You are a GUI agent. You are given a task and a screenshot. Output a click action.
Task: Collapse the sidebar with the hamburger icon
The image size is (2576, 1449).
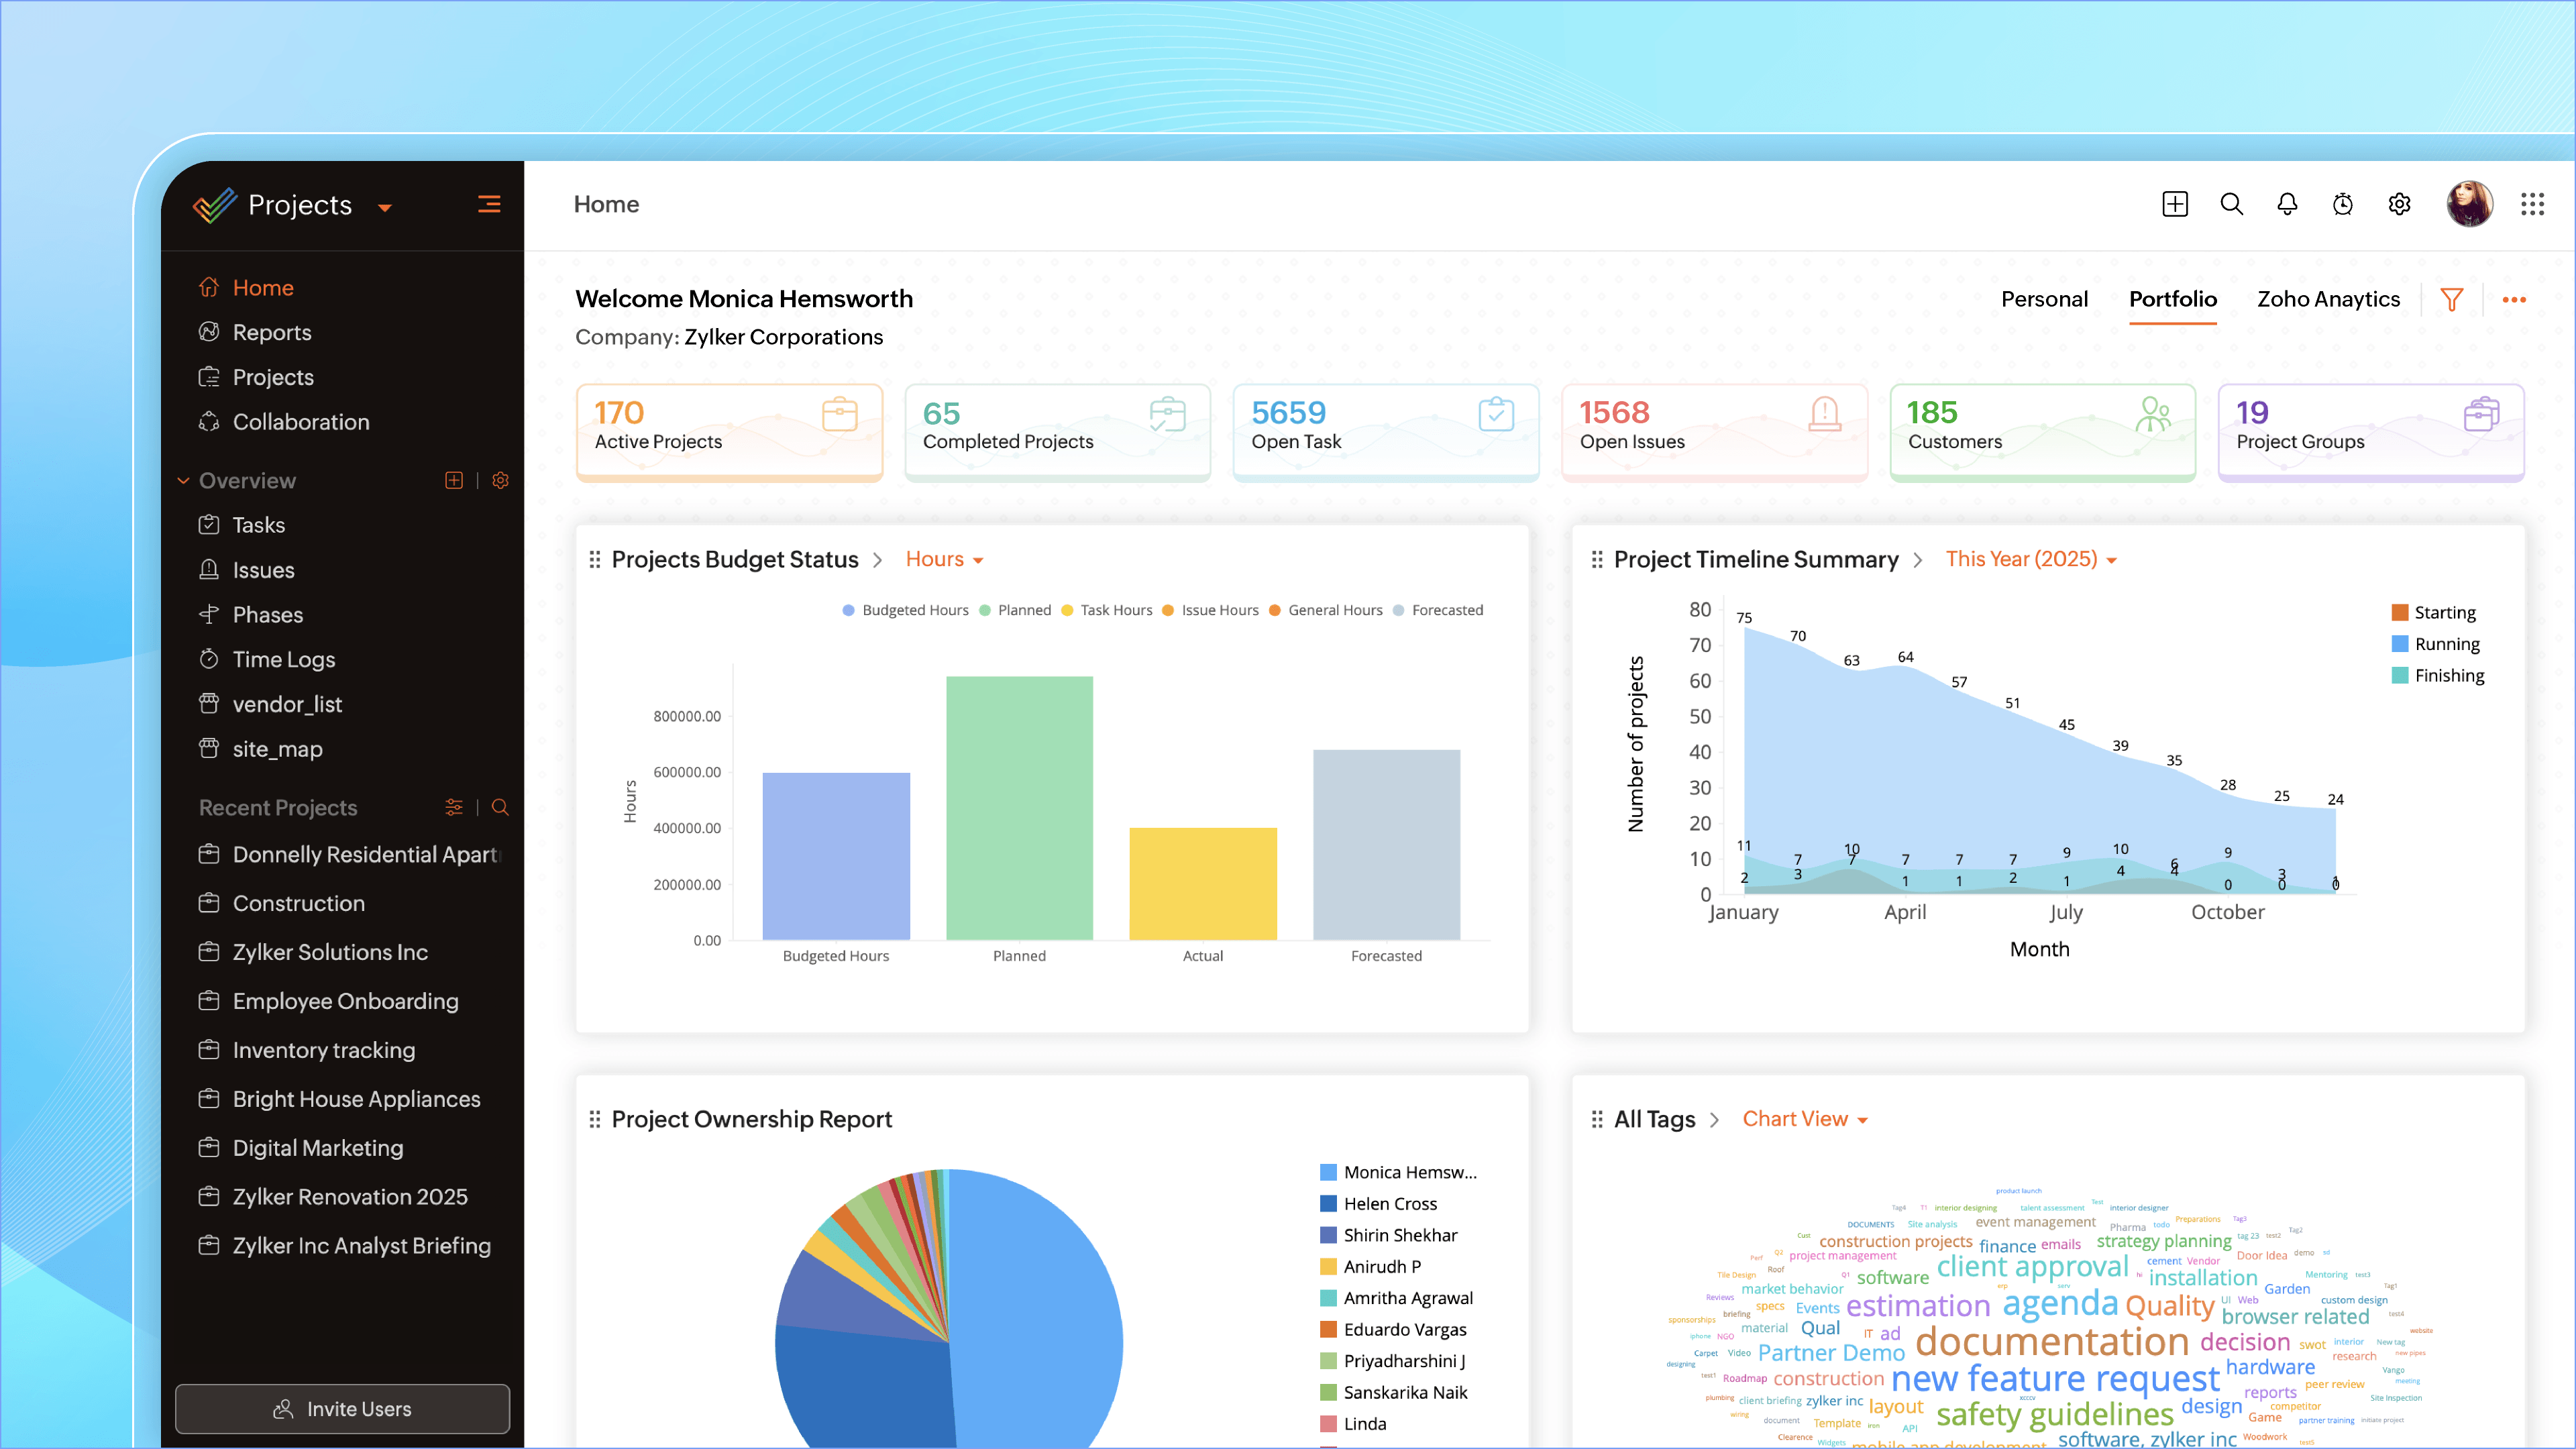pos(489,204)
